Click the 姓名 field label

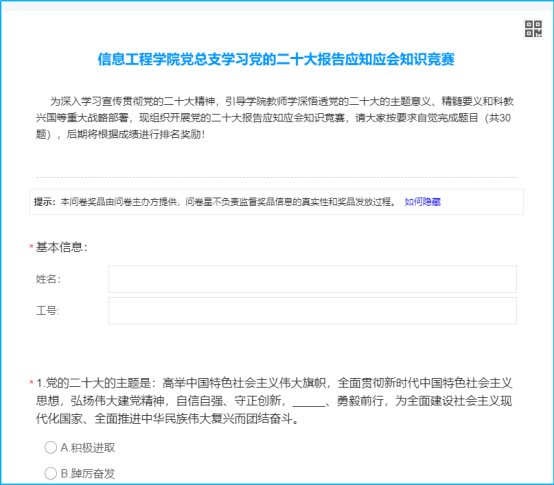pos(48,279)
